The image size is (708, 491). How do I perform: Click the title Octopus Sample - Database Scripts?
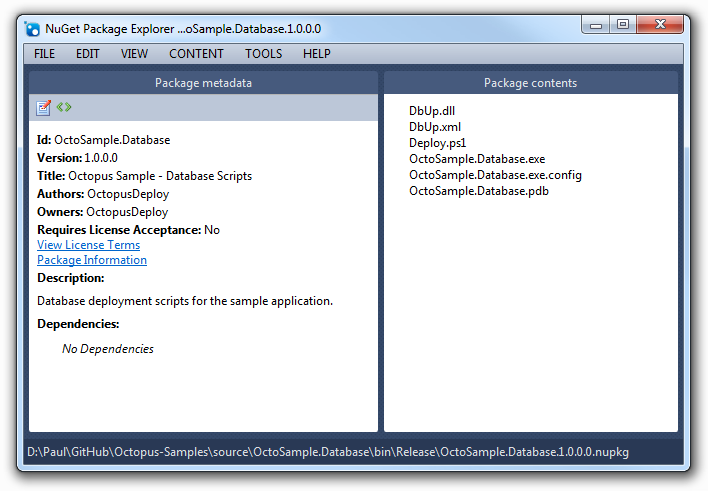coord(160,176)
